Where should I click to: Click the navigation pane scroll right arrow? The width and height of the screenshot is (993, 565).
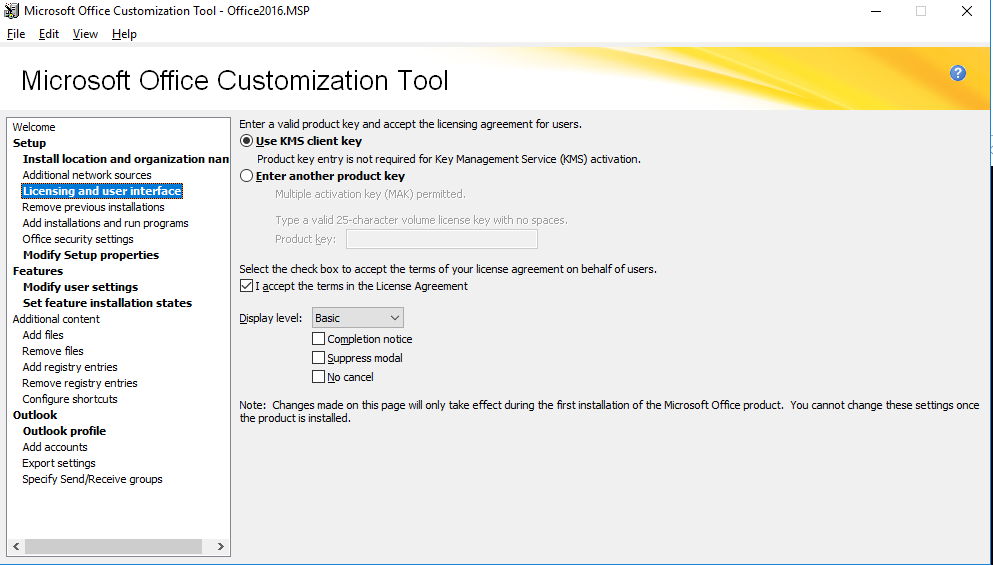coord(220,546)
